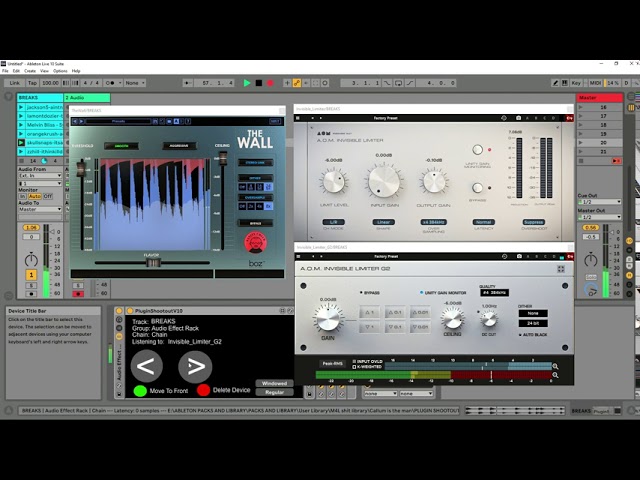Start playback with the green Play button
This screenshot has height=480, width=640.
coord(247,83)
